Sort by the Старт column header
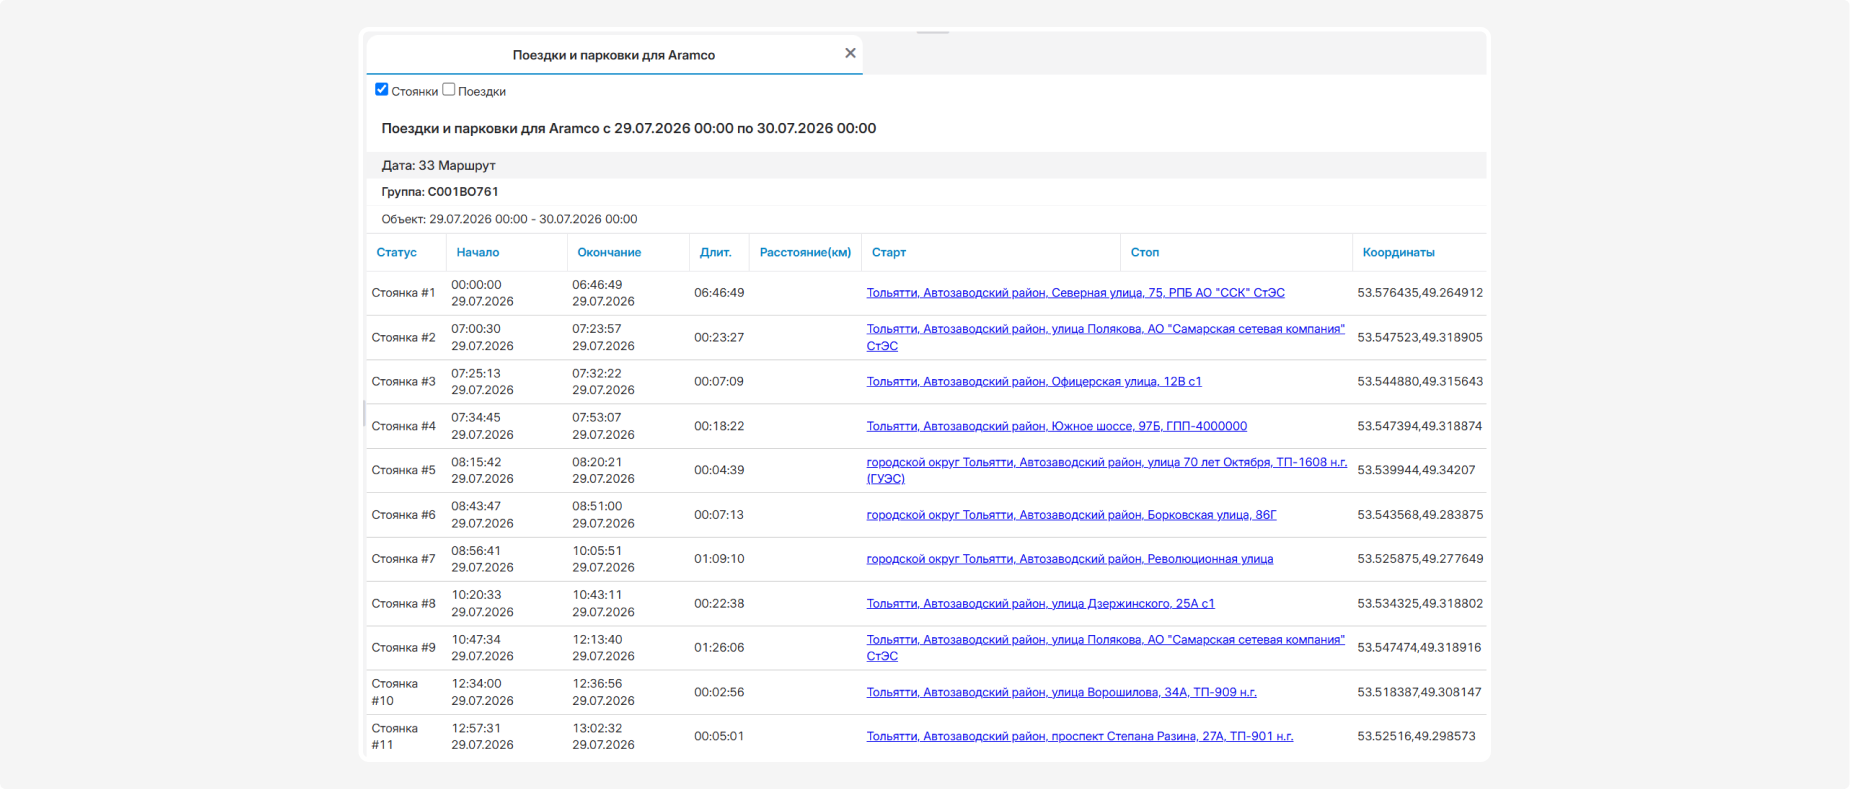This screenshot has width=1850, height=789. (888, 253)
